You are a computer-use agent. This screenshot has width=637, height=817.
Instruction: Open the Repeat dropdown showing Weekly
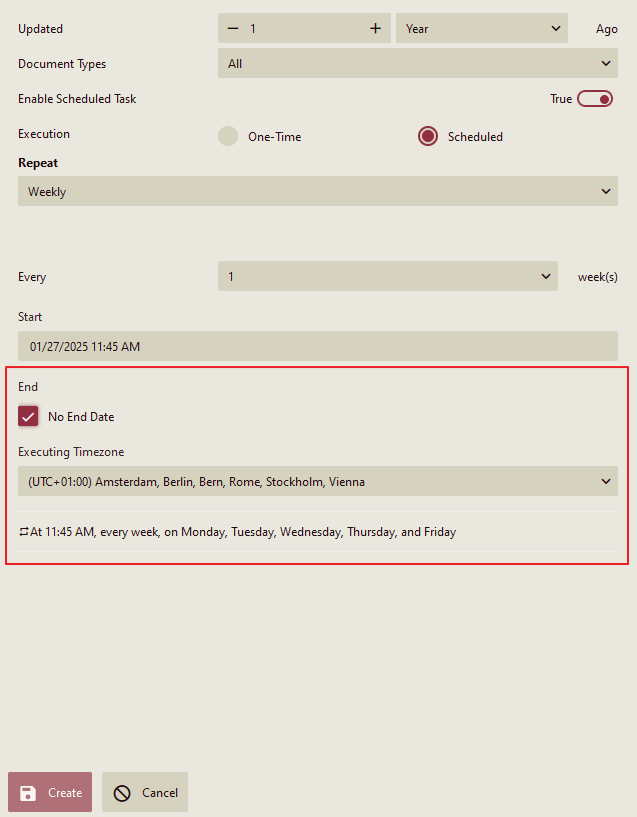click(x=317, y=192)
